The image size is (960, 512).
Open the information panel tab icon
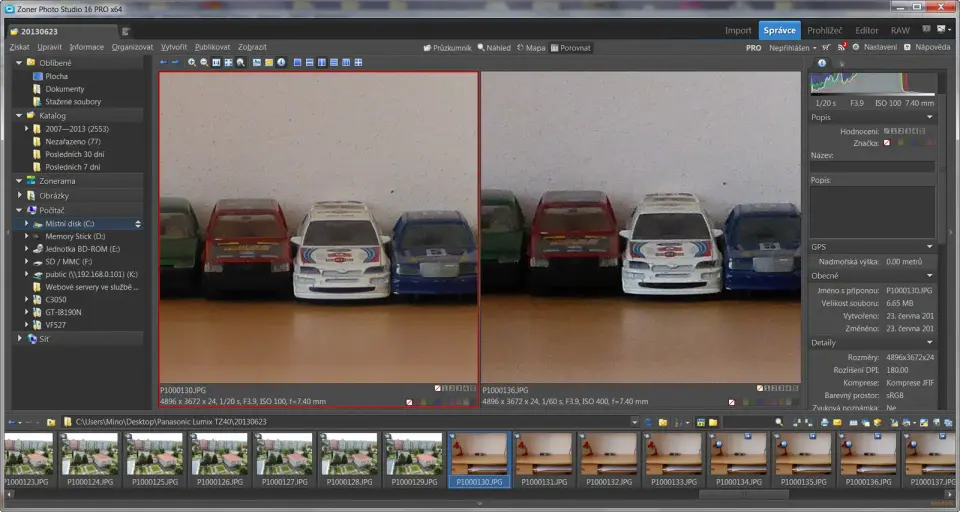pos(822,63)
